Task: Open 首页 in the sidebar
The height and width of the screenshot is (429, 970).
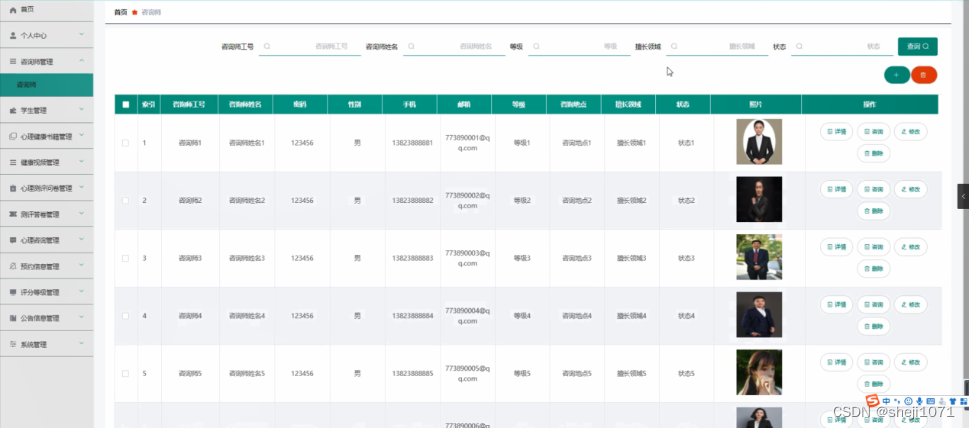Action: (46, 10)
